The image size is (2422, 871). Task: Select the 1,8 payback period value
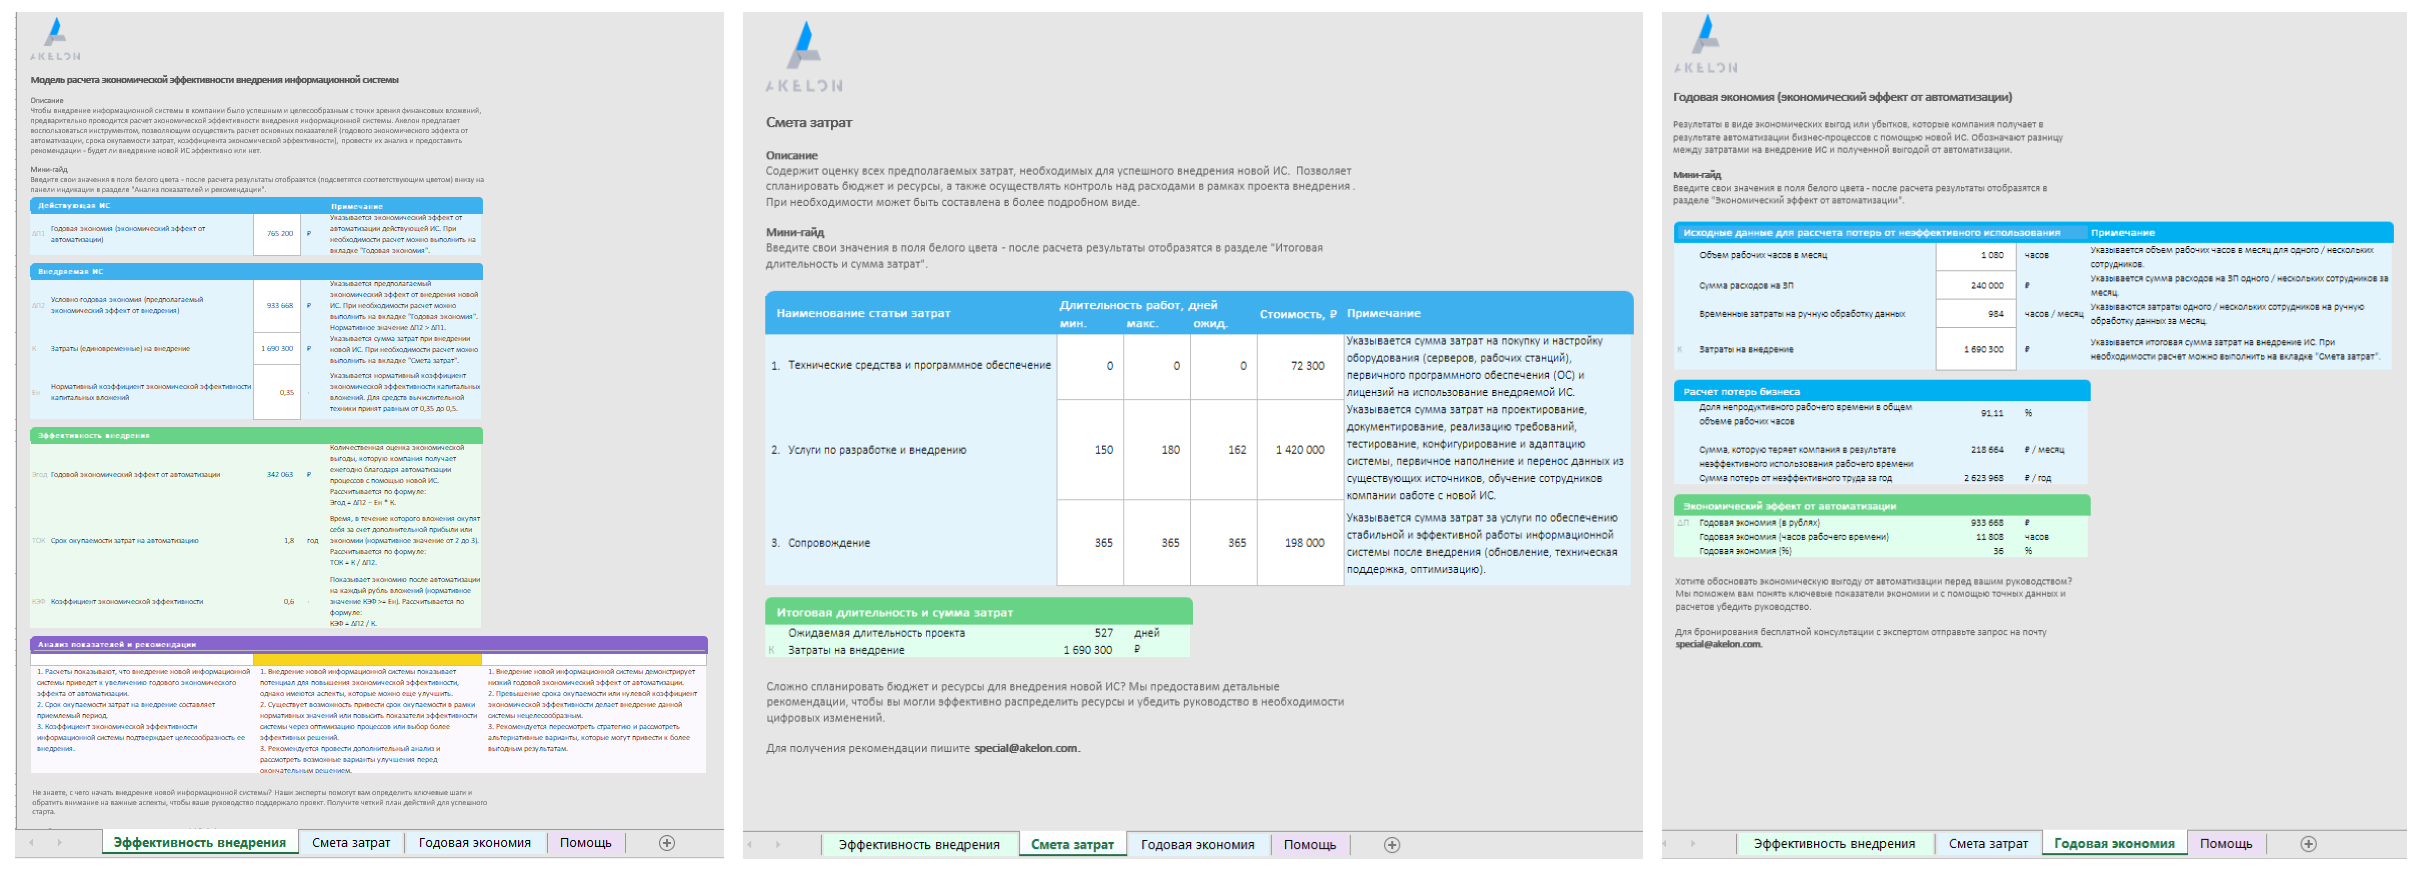click(288, 541)
